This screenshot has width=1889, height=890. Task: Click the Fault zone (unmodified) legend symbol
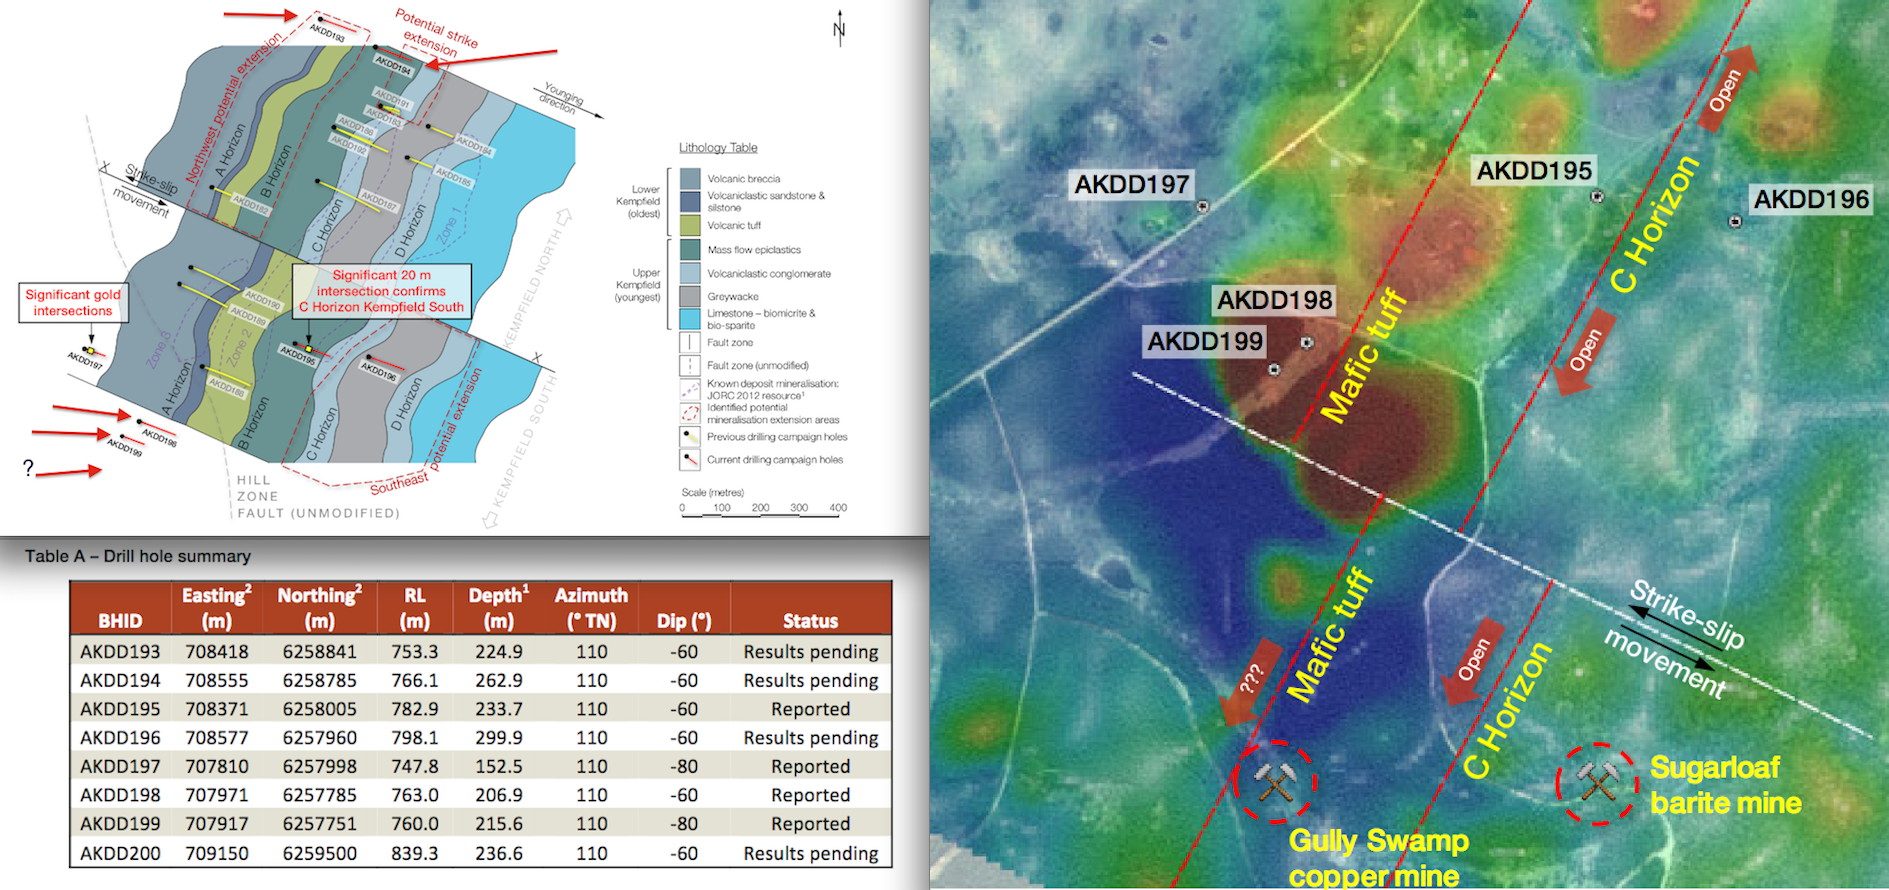pyautogui.click(x=689, y=366)
